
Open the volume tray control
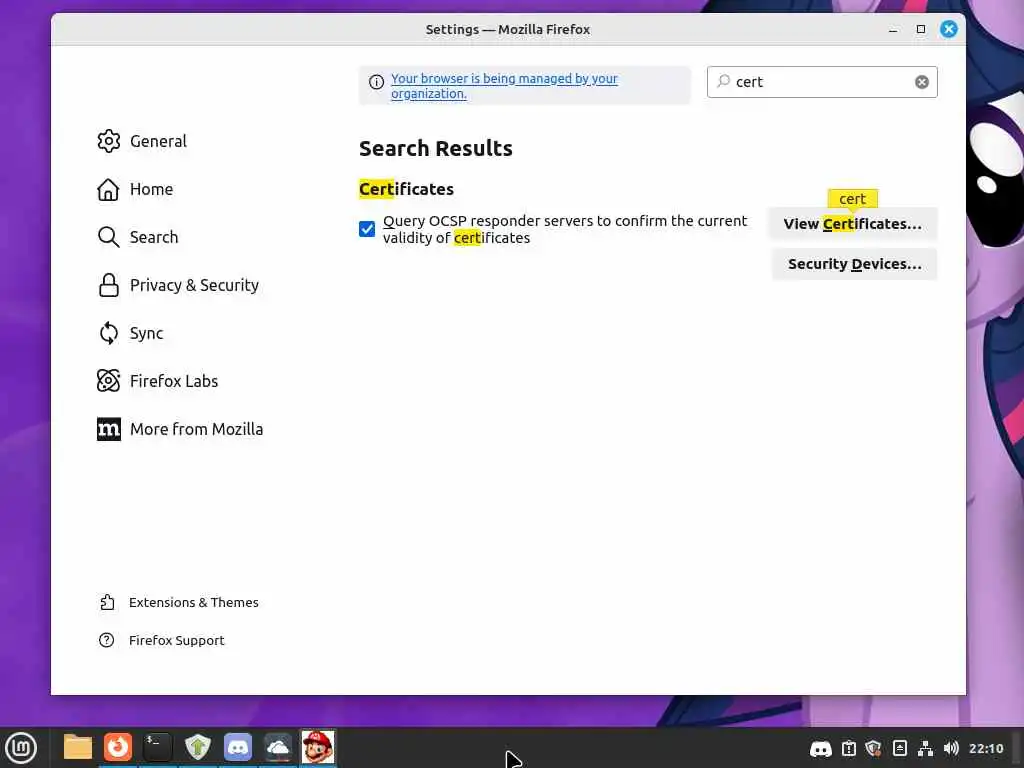(x=951, y=748)
